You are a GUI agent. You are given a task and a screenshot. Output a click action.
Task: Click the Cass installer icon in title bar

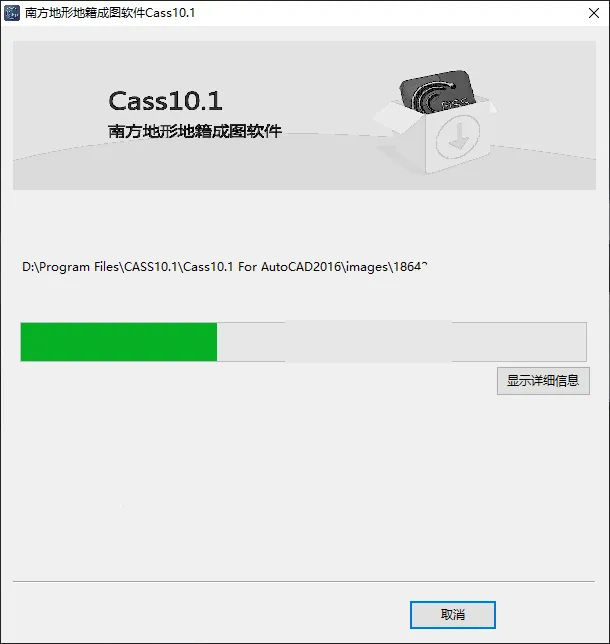point(12,13)
